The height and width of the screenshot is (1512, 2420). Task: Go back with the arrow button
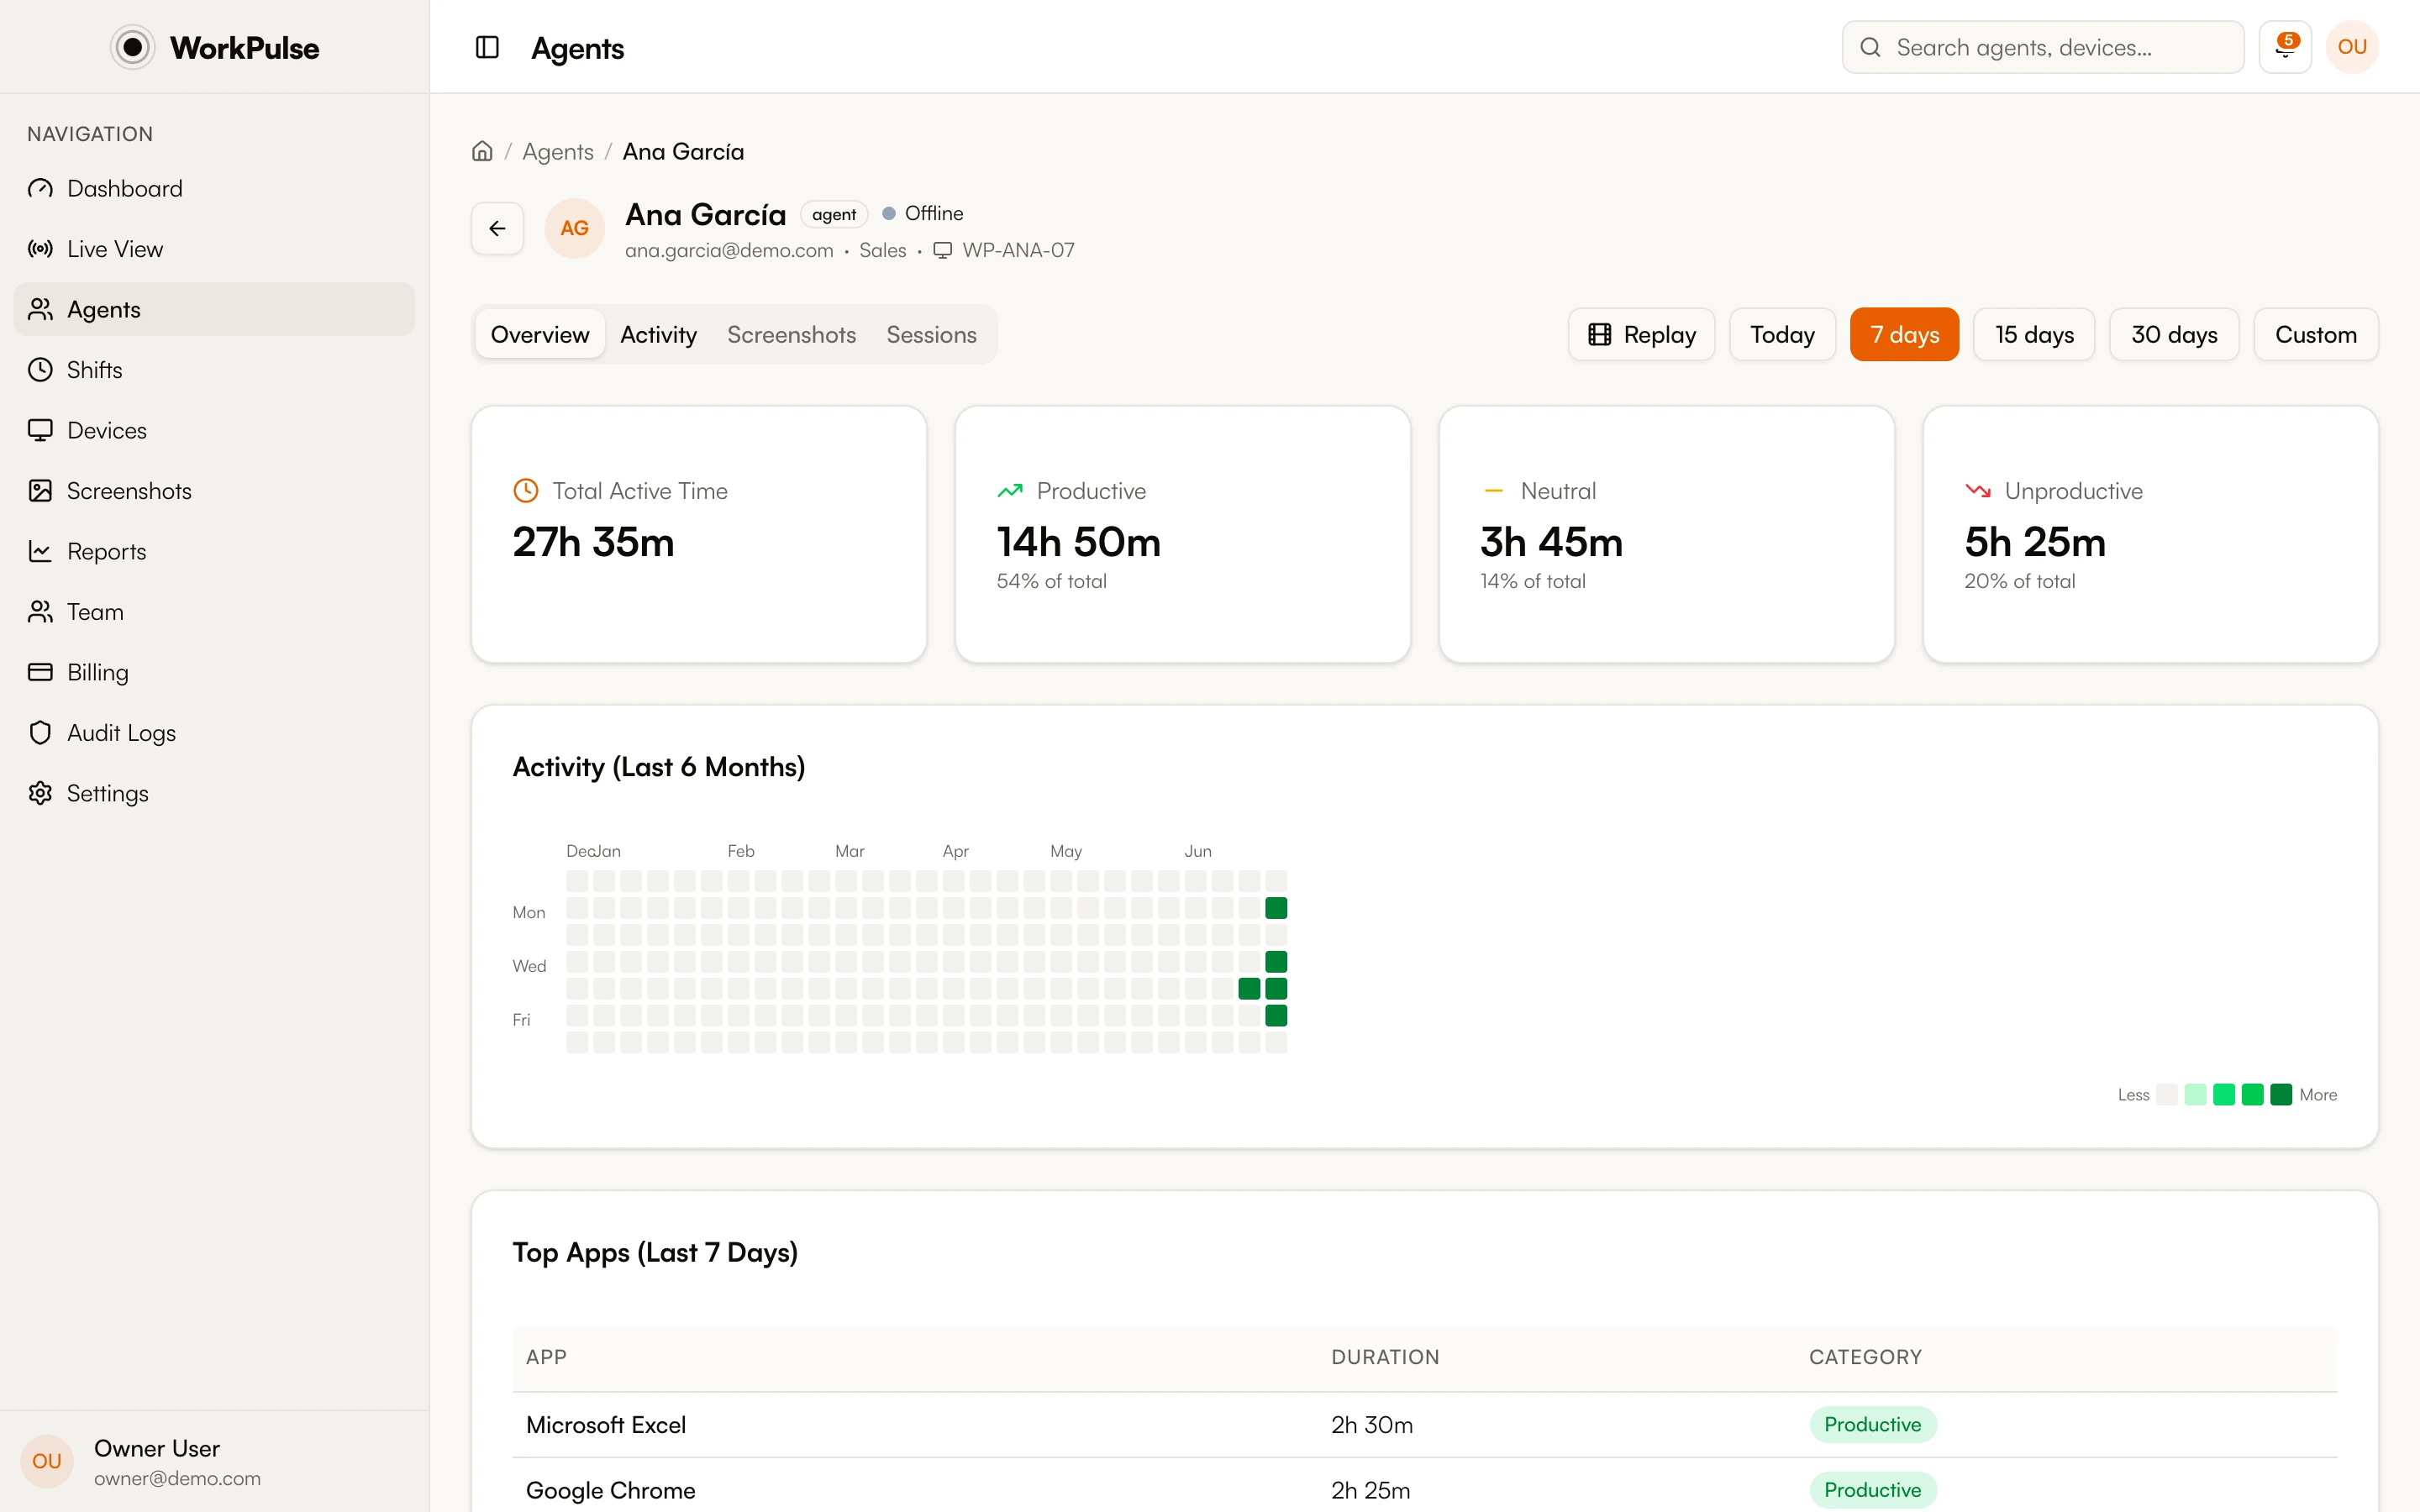pos(497,229)
